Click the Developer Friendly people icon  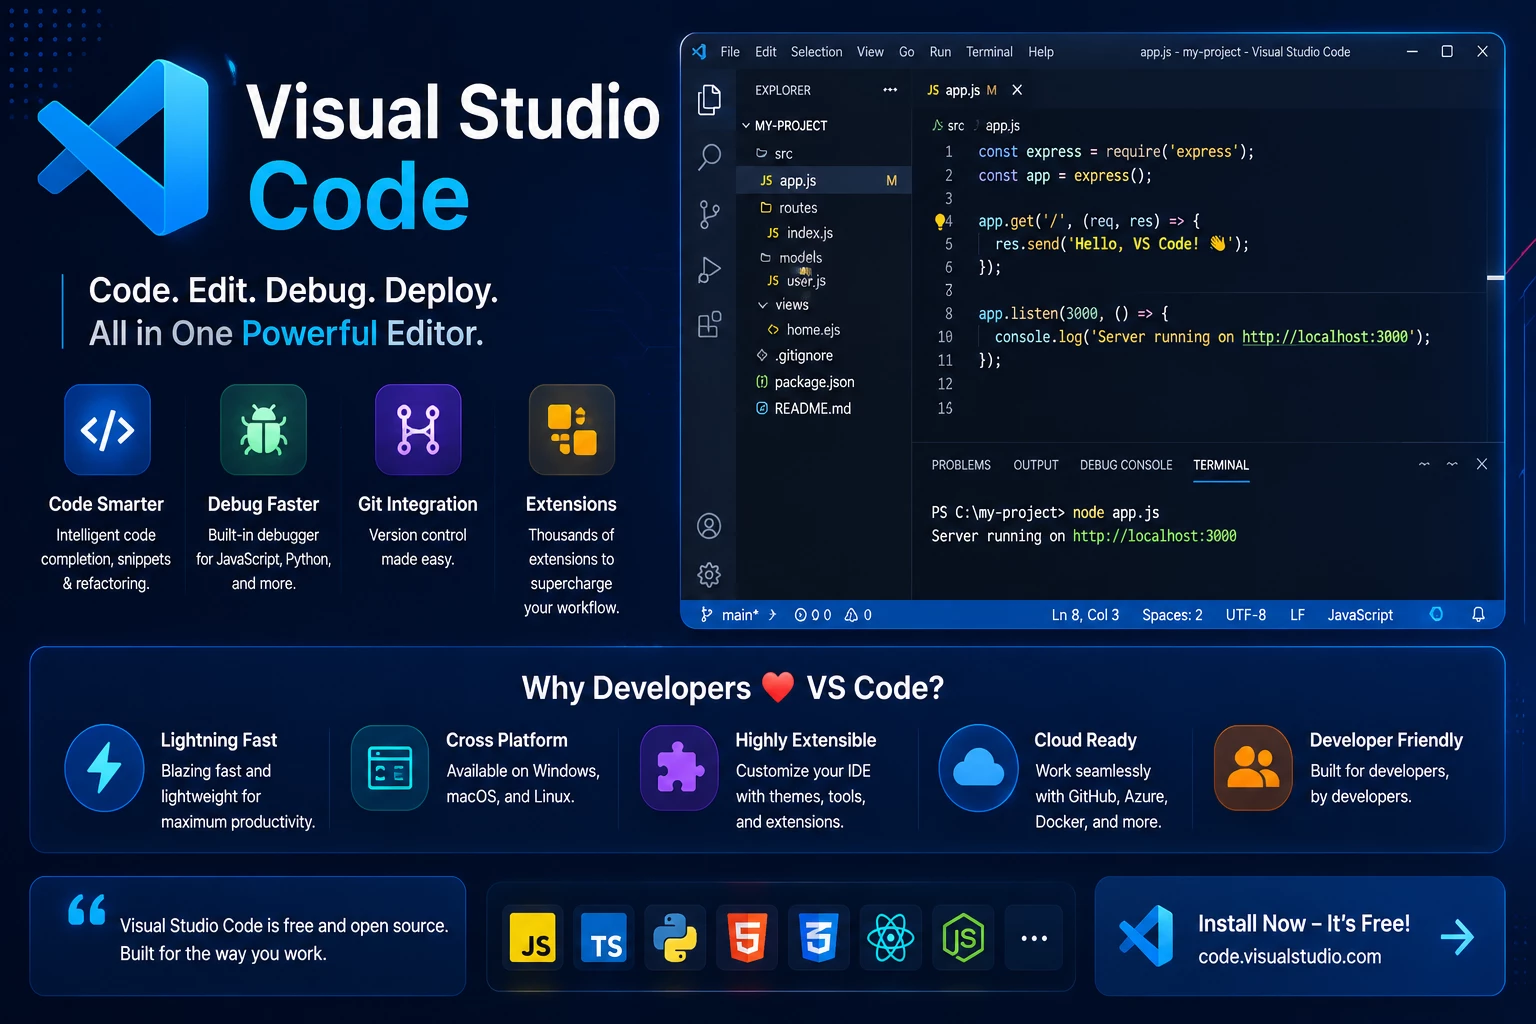(1253, 768)
